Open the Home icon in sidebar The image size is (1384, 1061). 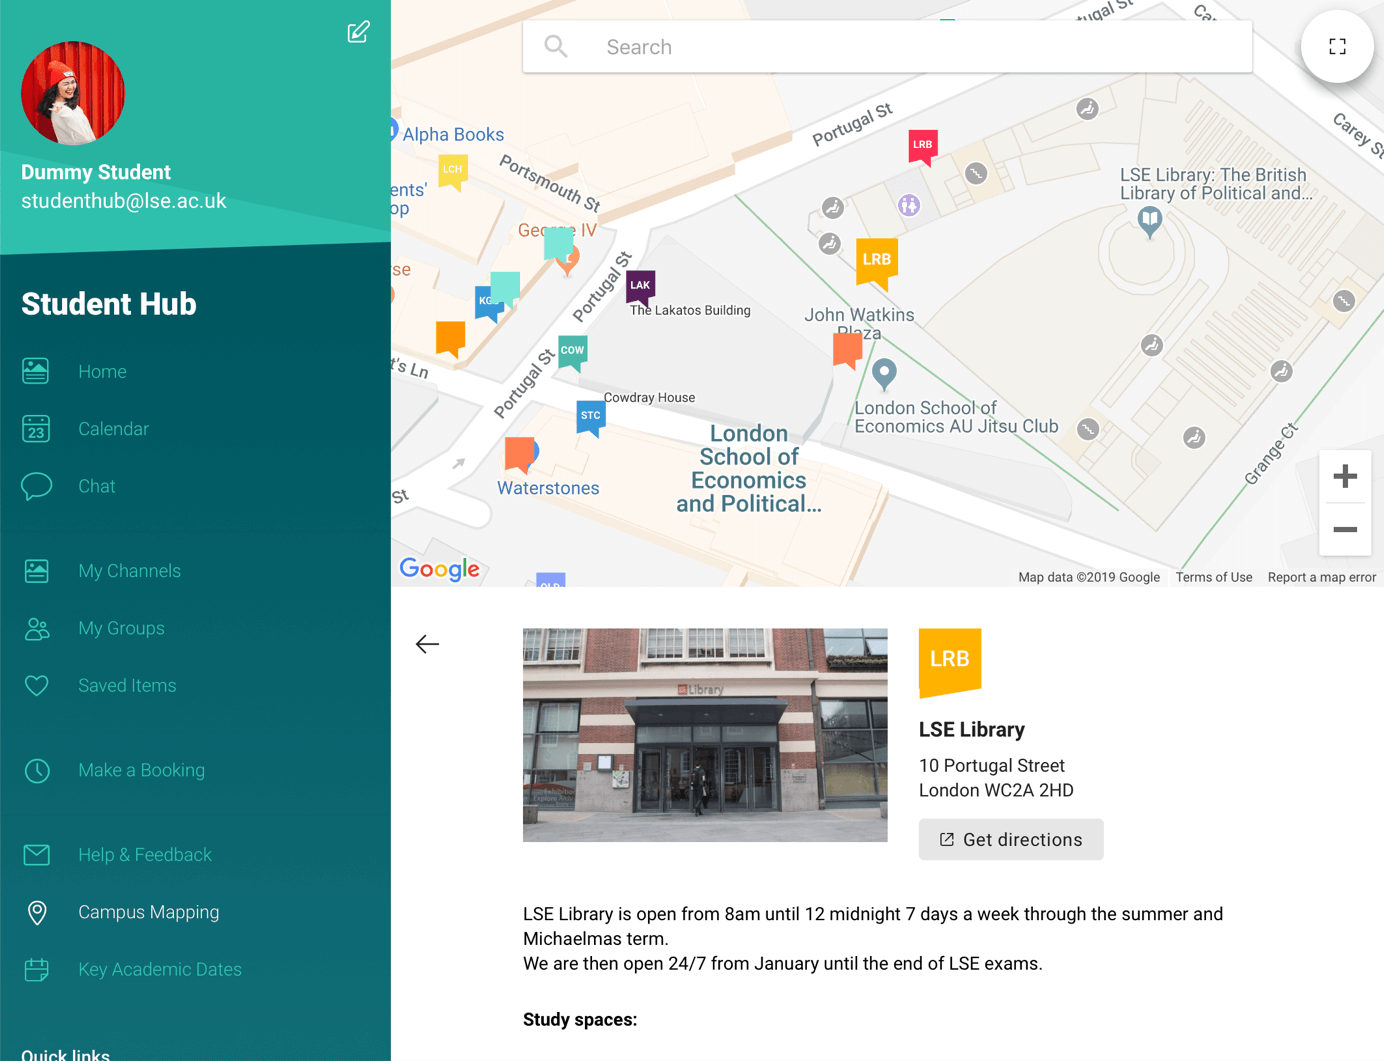click(x=36, y=371)
